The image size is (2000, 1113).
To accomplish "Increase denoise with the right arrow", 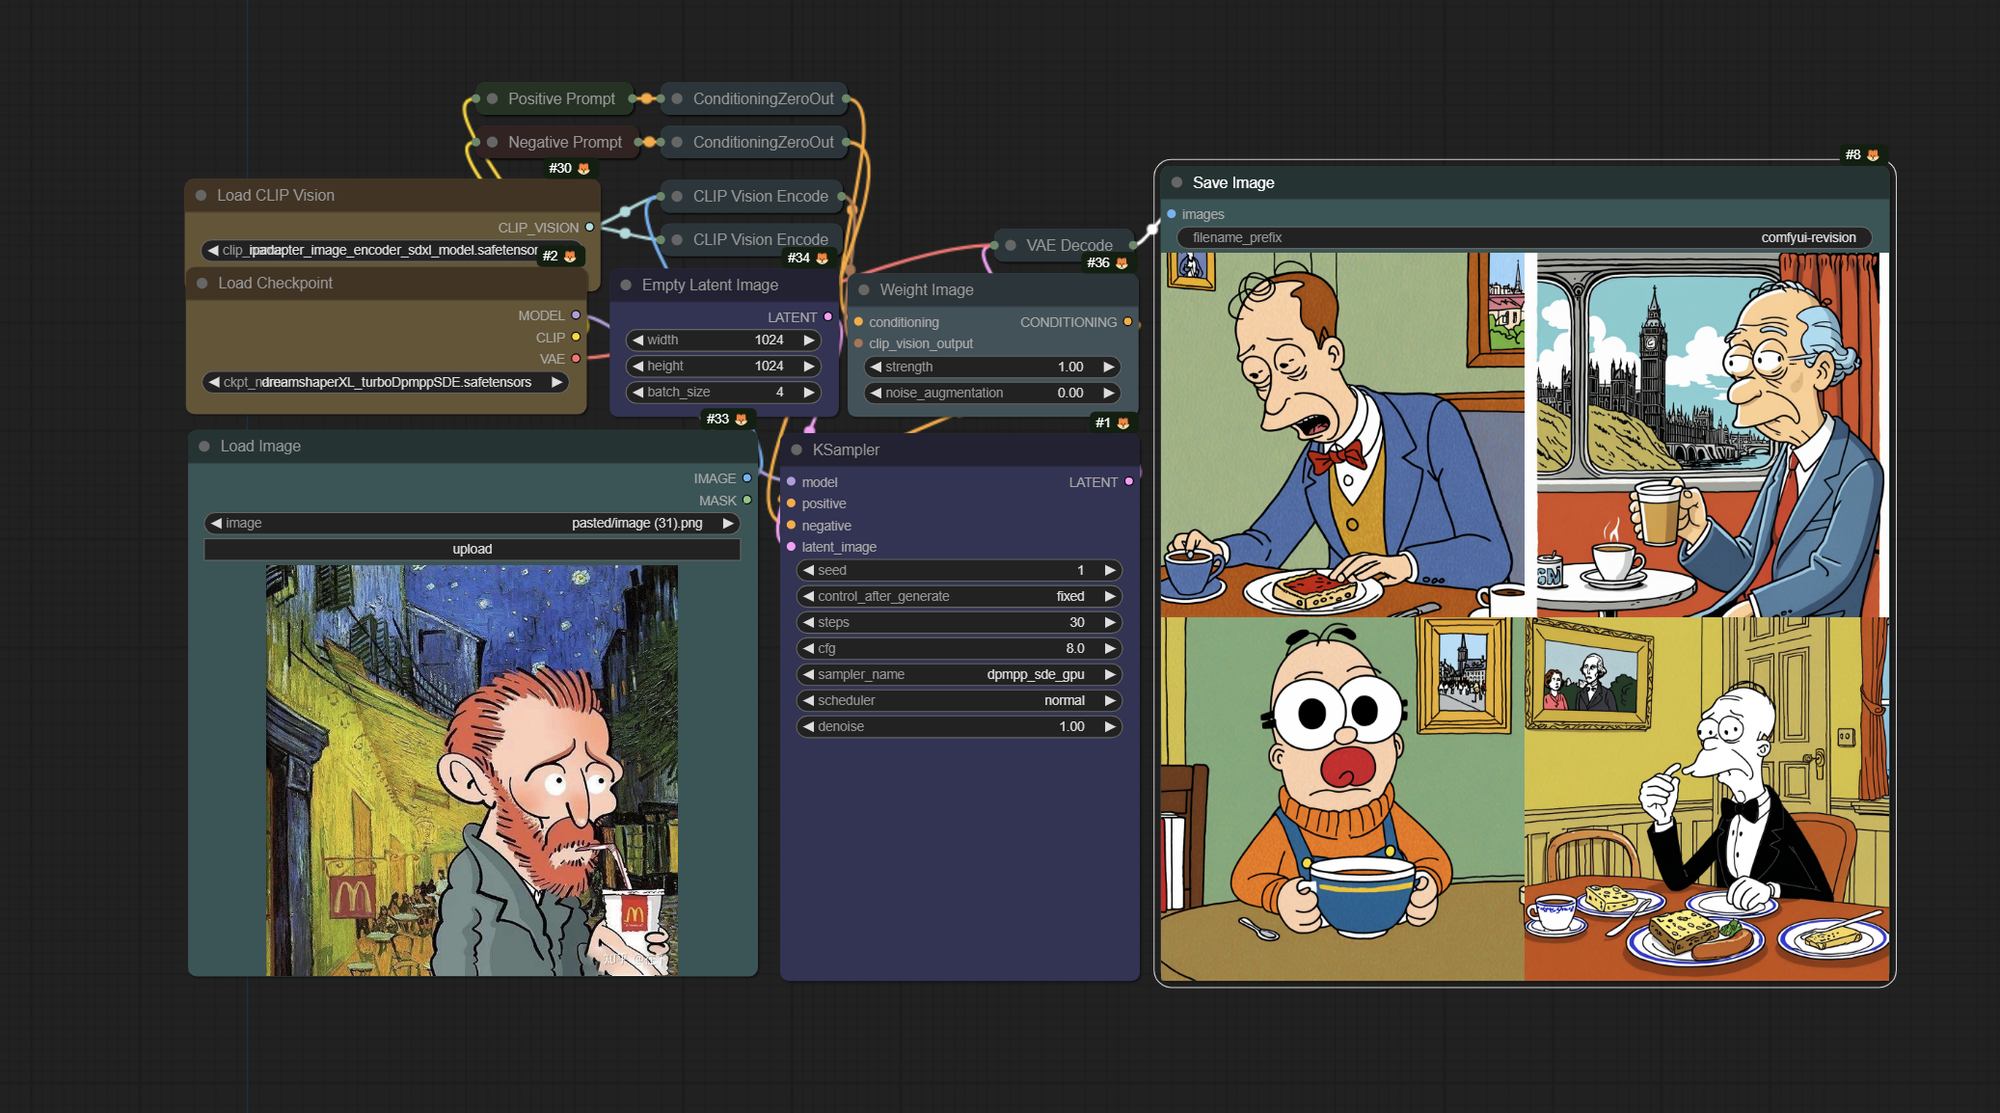I will coord(1109,726).
